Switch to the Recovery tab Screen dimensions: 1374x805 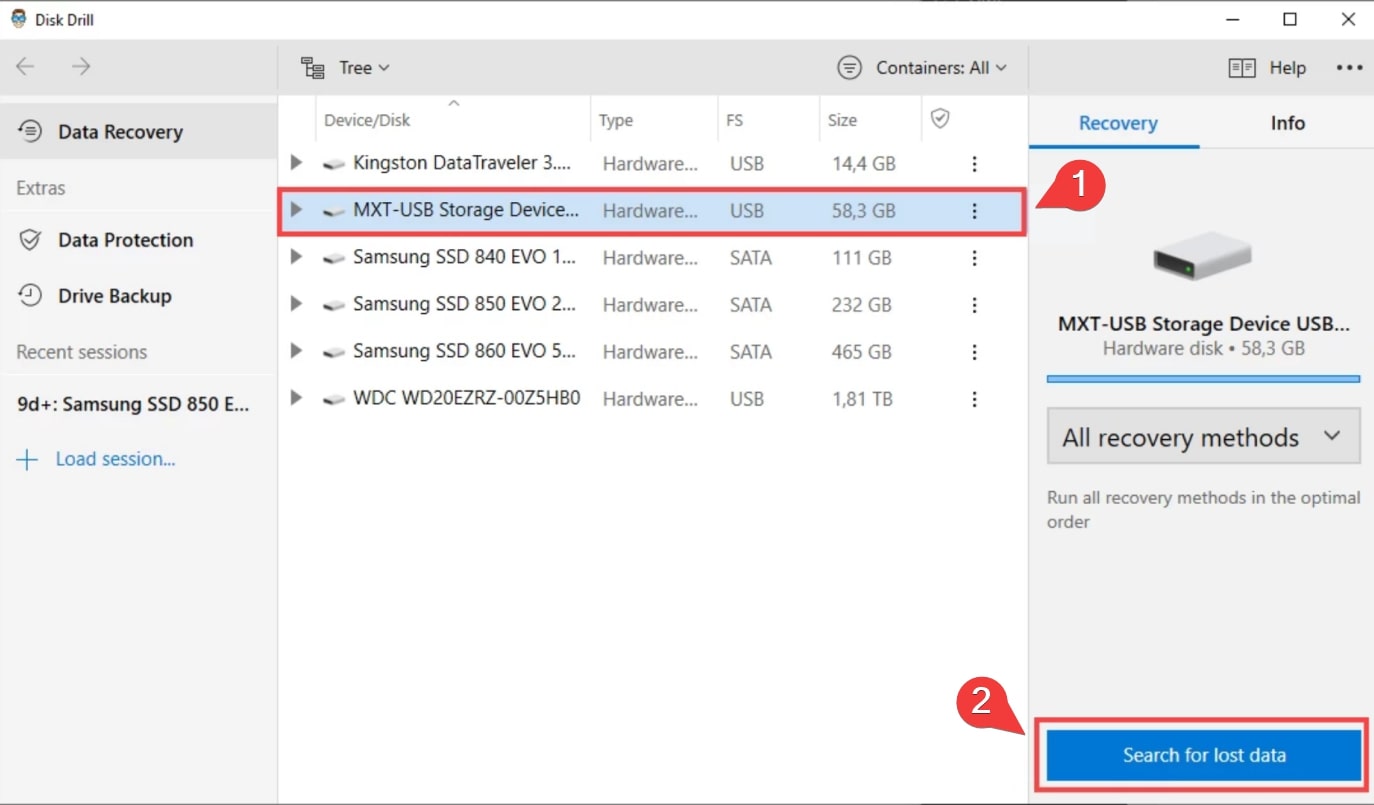[x=1117, y=123]
